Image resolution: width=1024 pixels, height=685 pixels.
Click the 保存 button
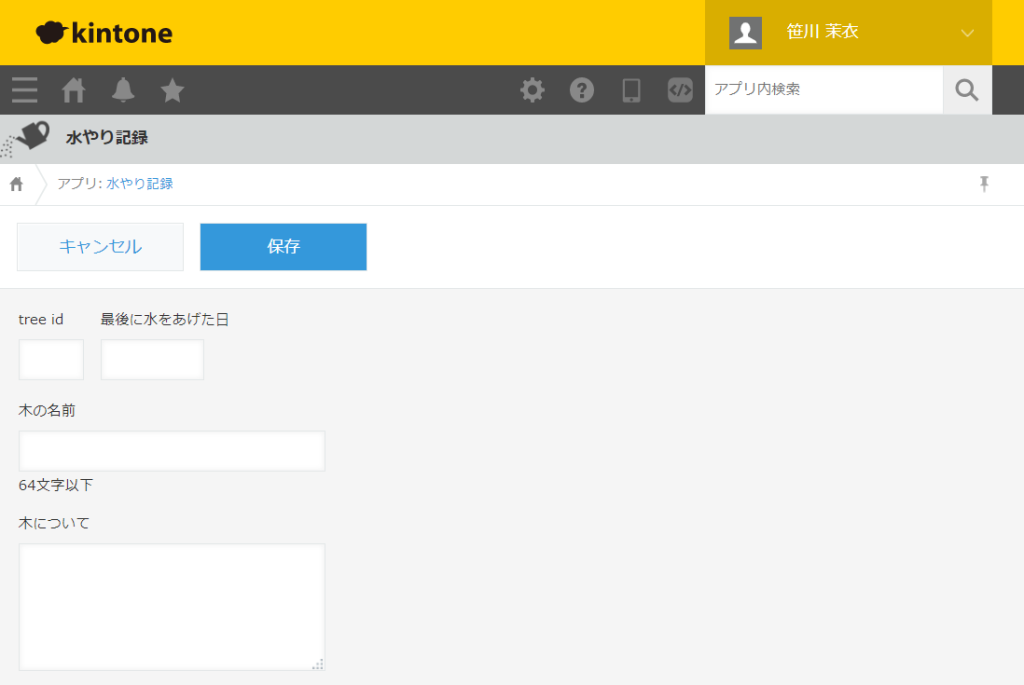(283, 247)
